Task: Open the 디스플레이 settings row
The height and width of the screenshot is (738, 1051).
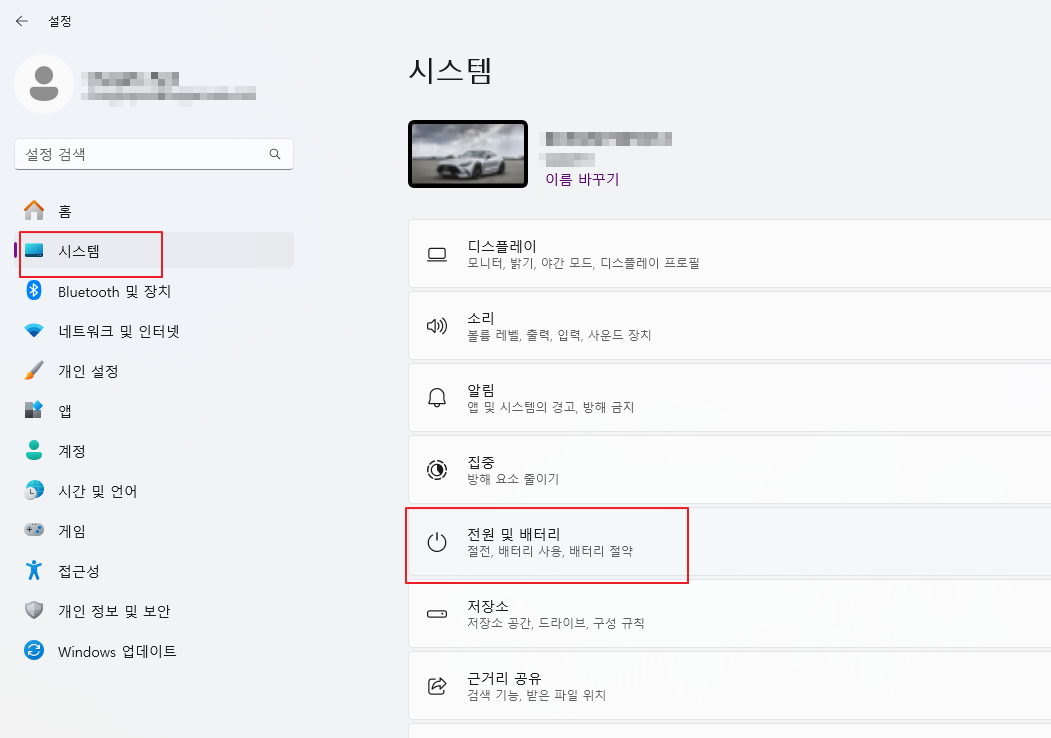Action: click(x=729, y=254)
